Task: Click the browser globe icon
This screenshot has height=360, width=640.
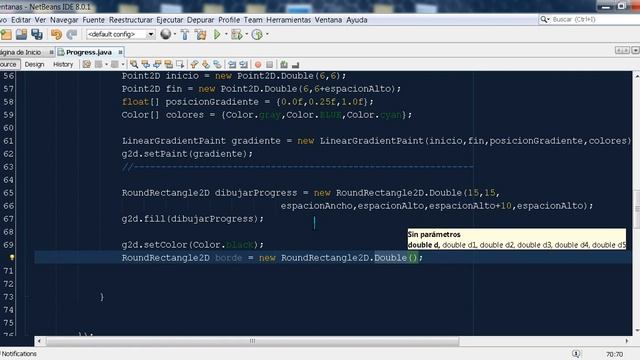Action: point(165,34)
